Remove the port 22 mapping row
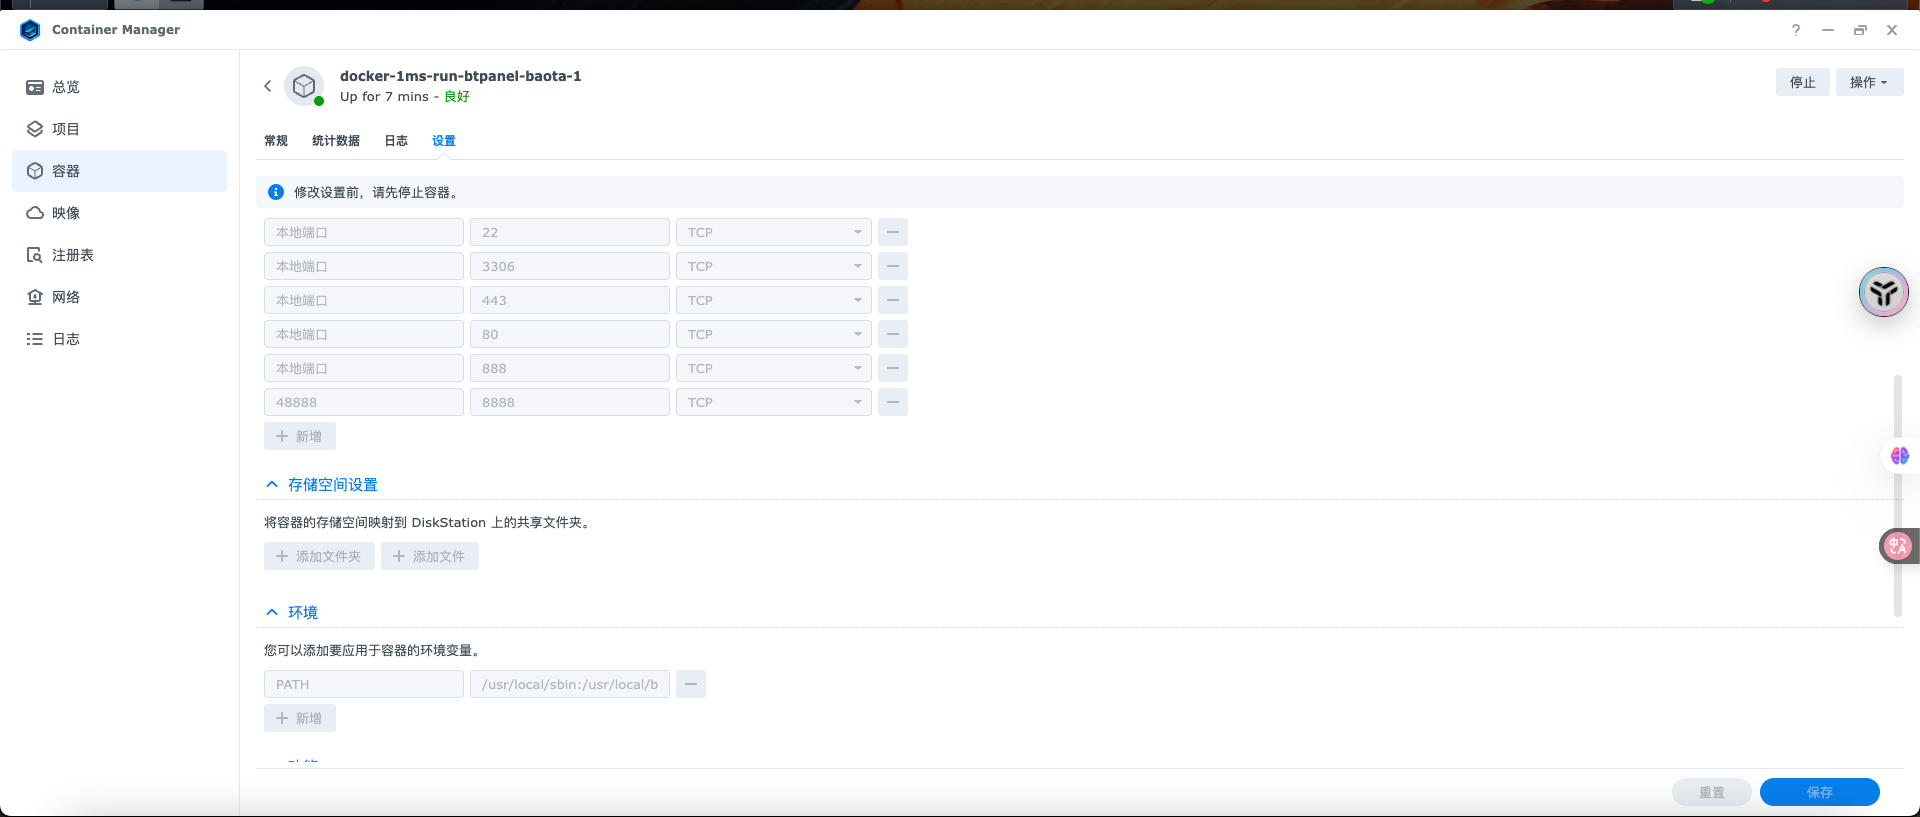Screen dimensions: 1920x817 coord(893,232)
